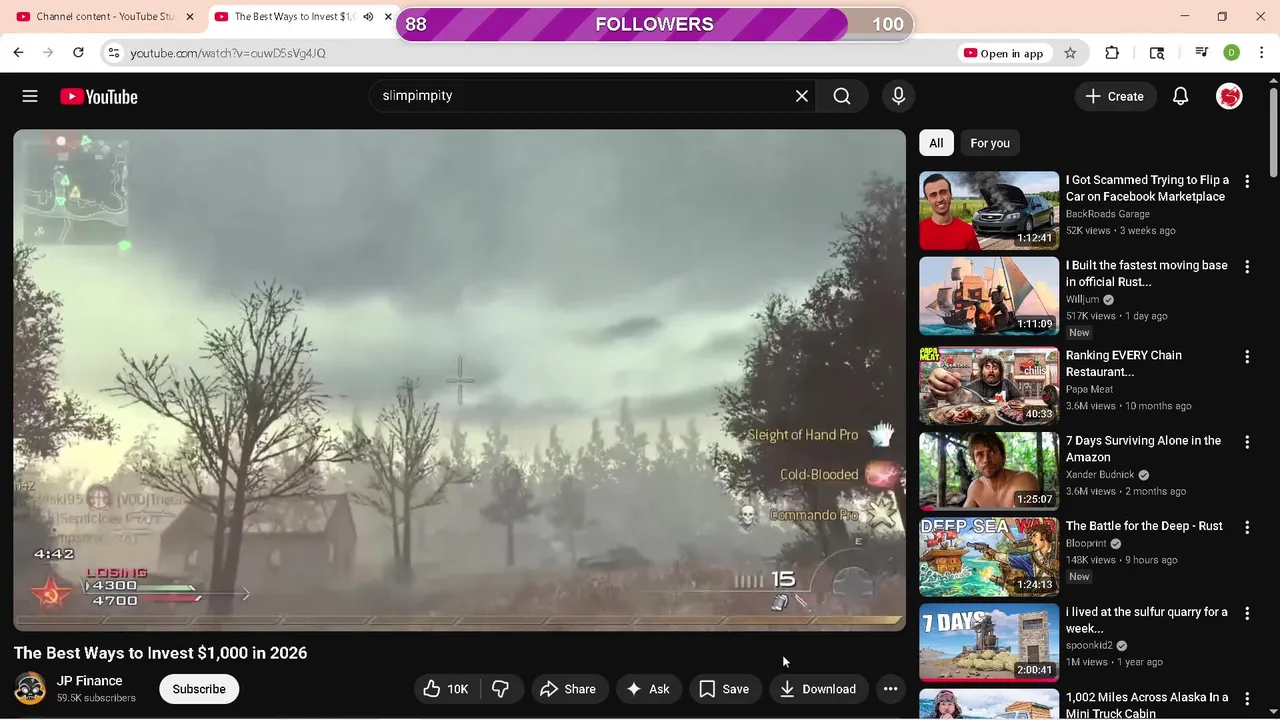Open Battle for the Deep thumbnail
This screenshot has height=720, width=1280.
tap(989, 557)
